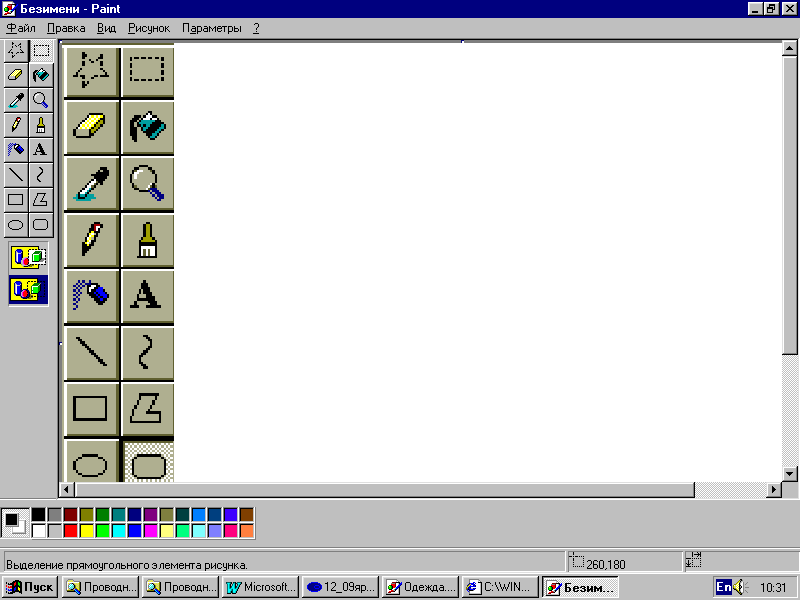Activate the Airbrush spray can in the toolbox
The image size is (800, 600).
[16, 149]
